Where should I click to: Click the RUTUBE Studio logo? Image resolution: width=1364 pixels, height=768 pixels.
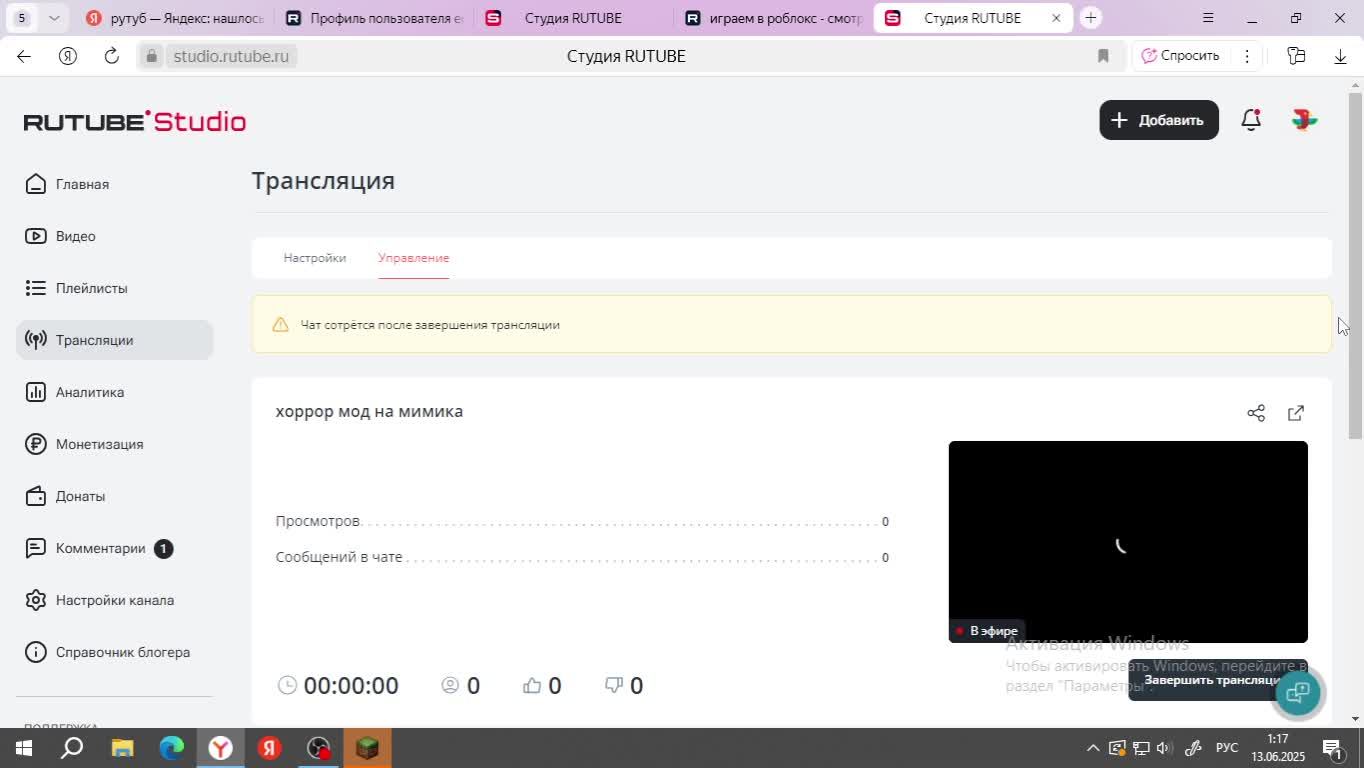click(135, 121)
